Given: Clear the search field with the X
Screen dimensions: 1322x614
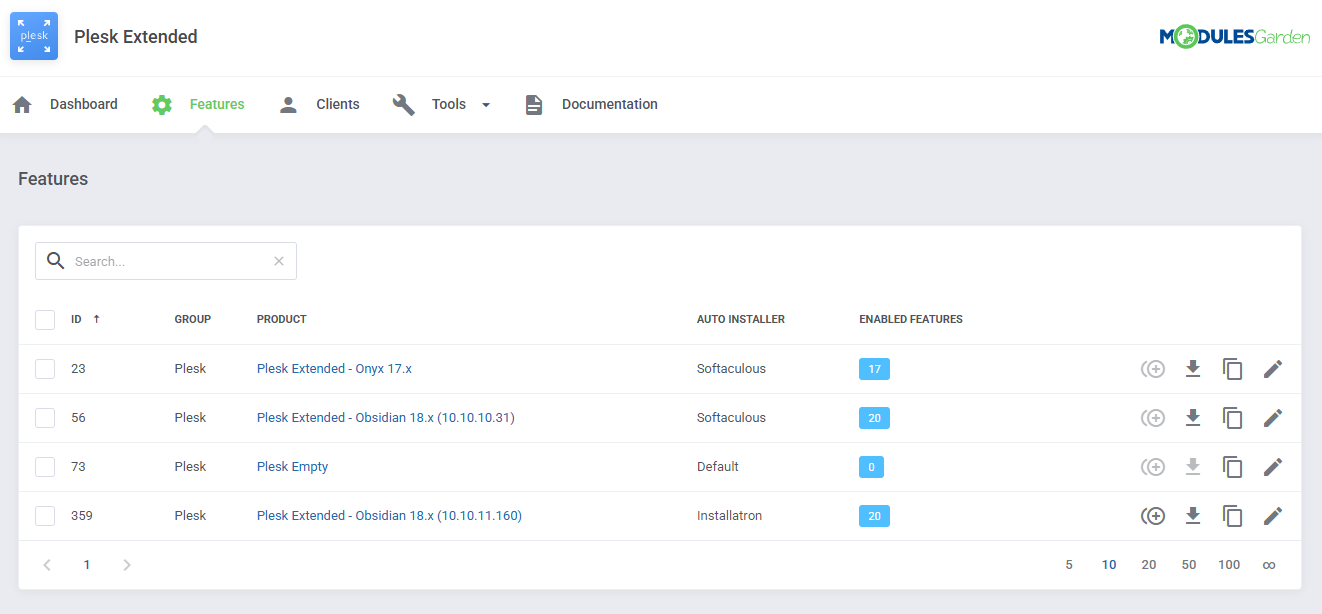Looking at the screenshot, I should point(278,260).
